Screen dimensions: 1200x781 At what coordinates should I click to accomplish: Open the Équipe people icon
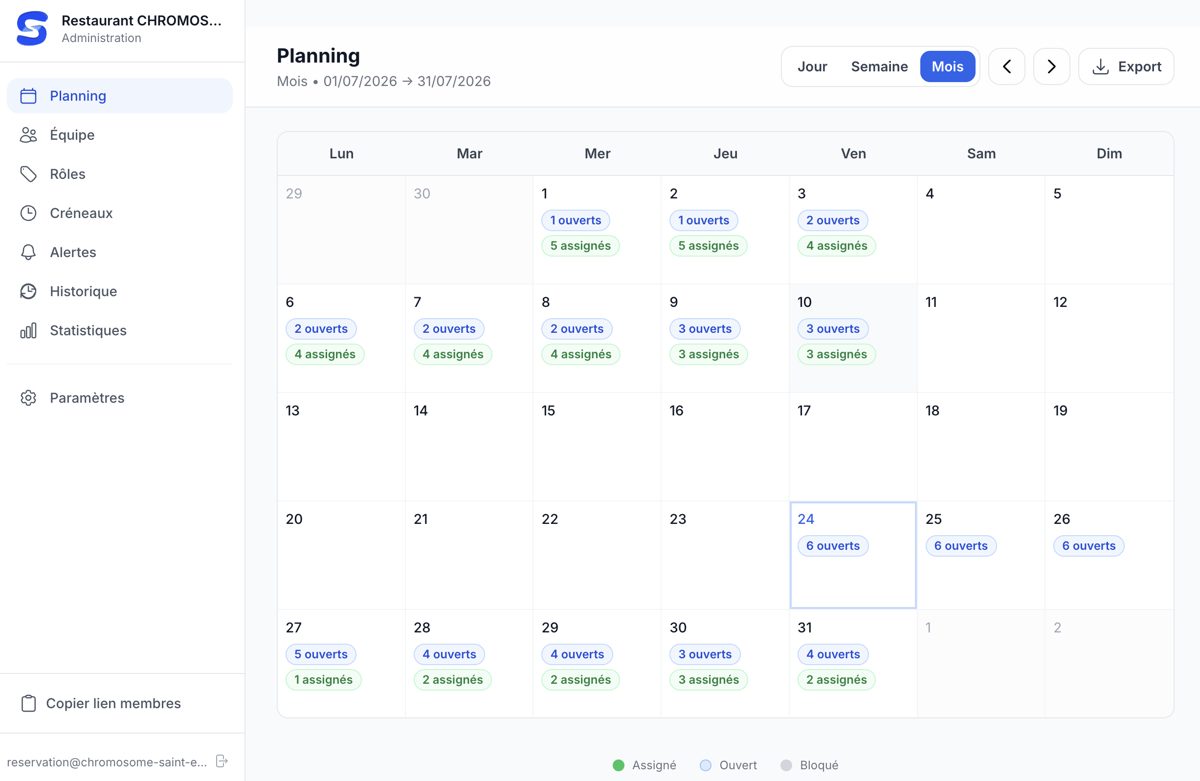pos(28,135)
